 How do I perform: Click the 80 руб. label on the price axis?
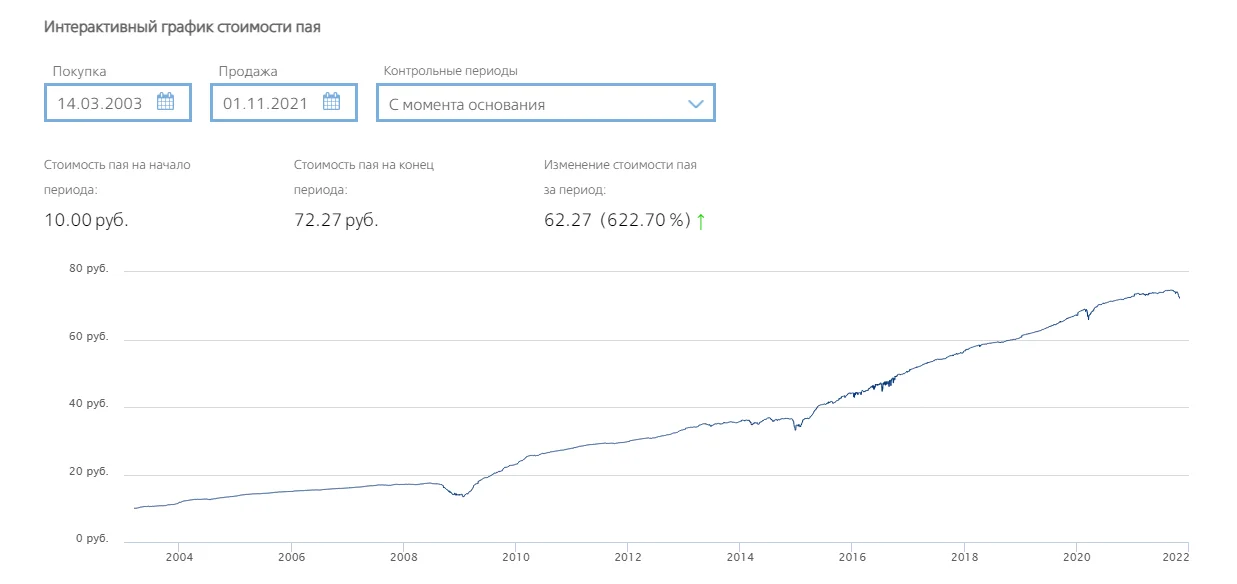(91, 270)
